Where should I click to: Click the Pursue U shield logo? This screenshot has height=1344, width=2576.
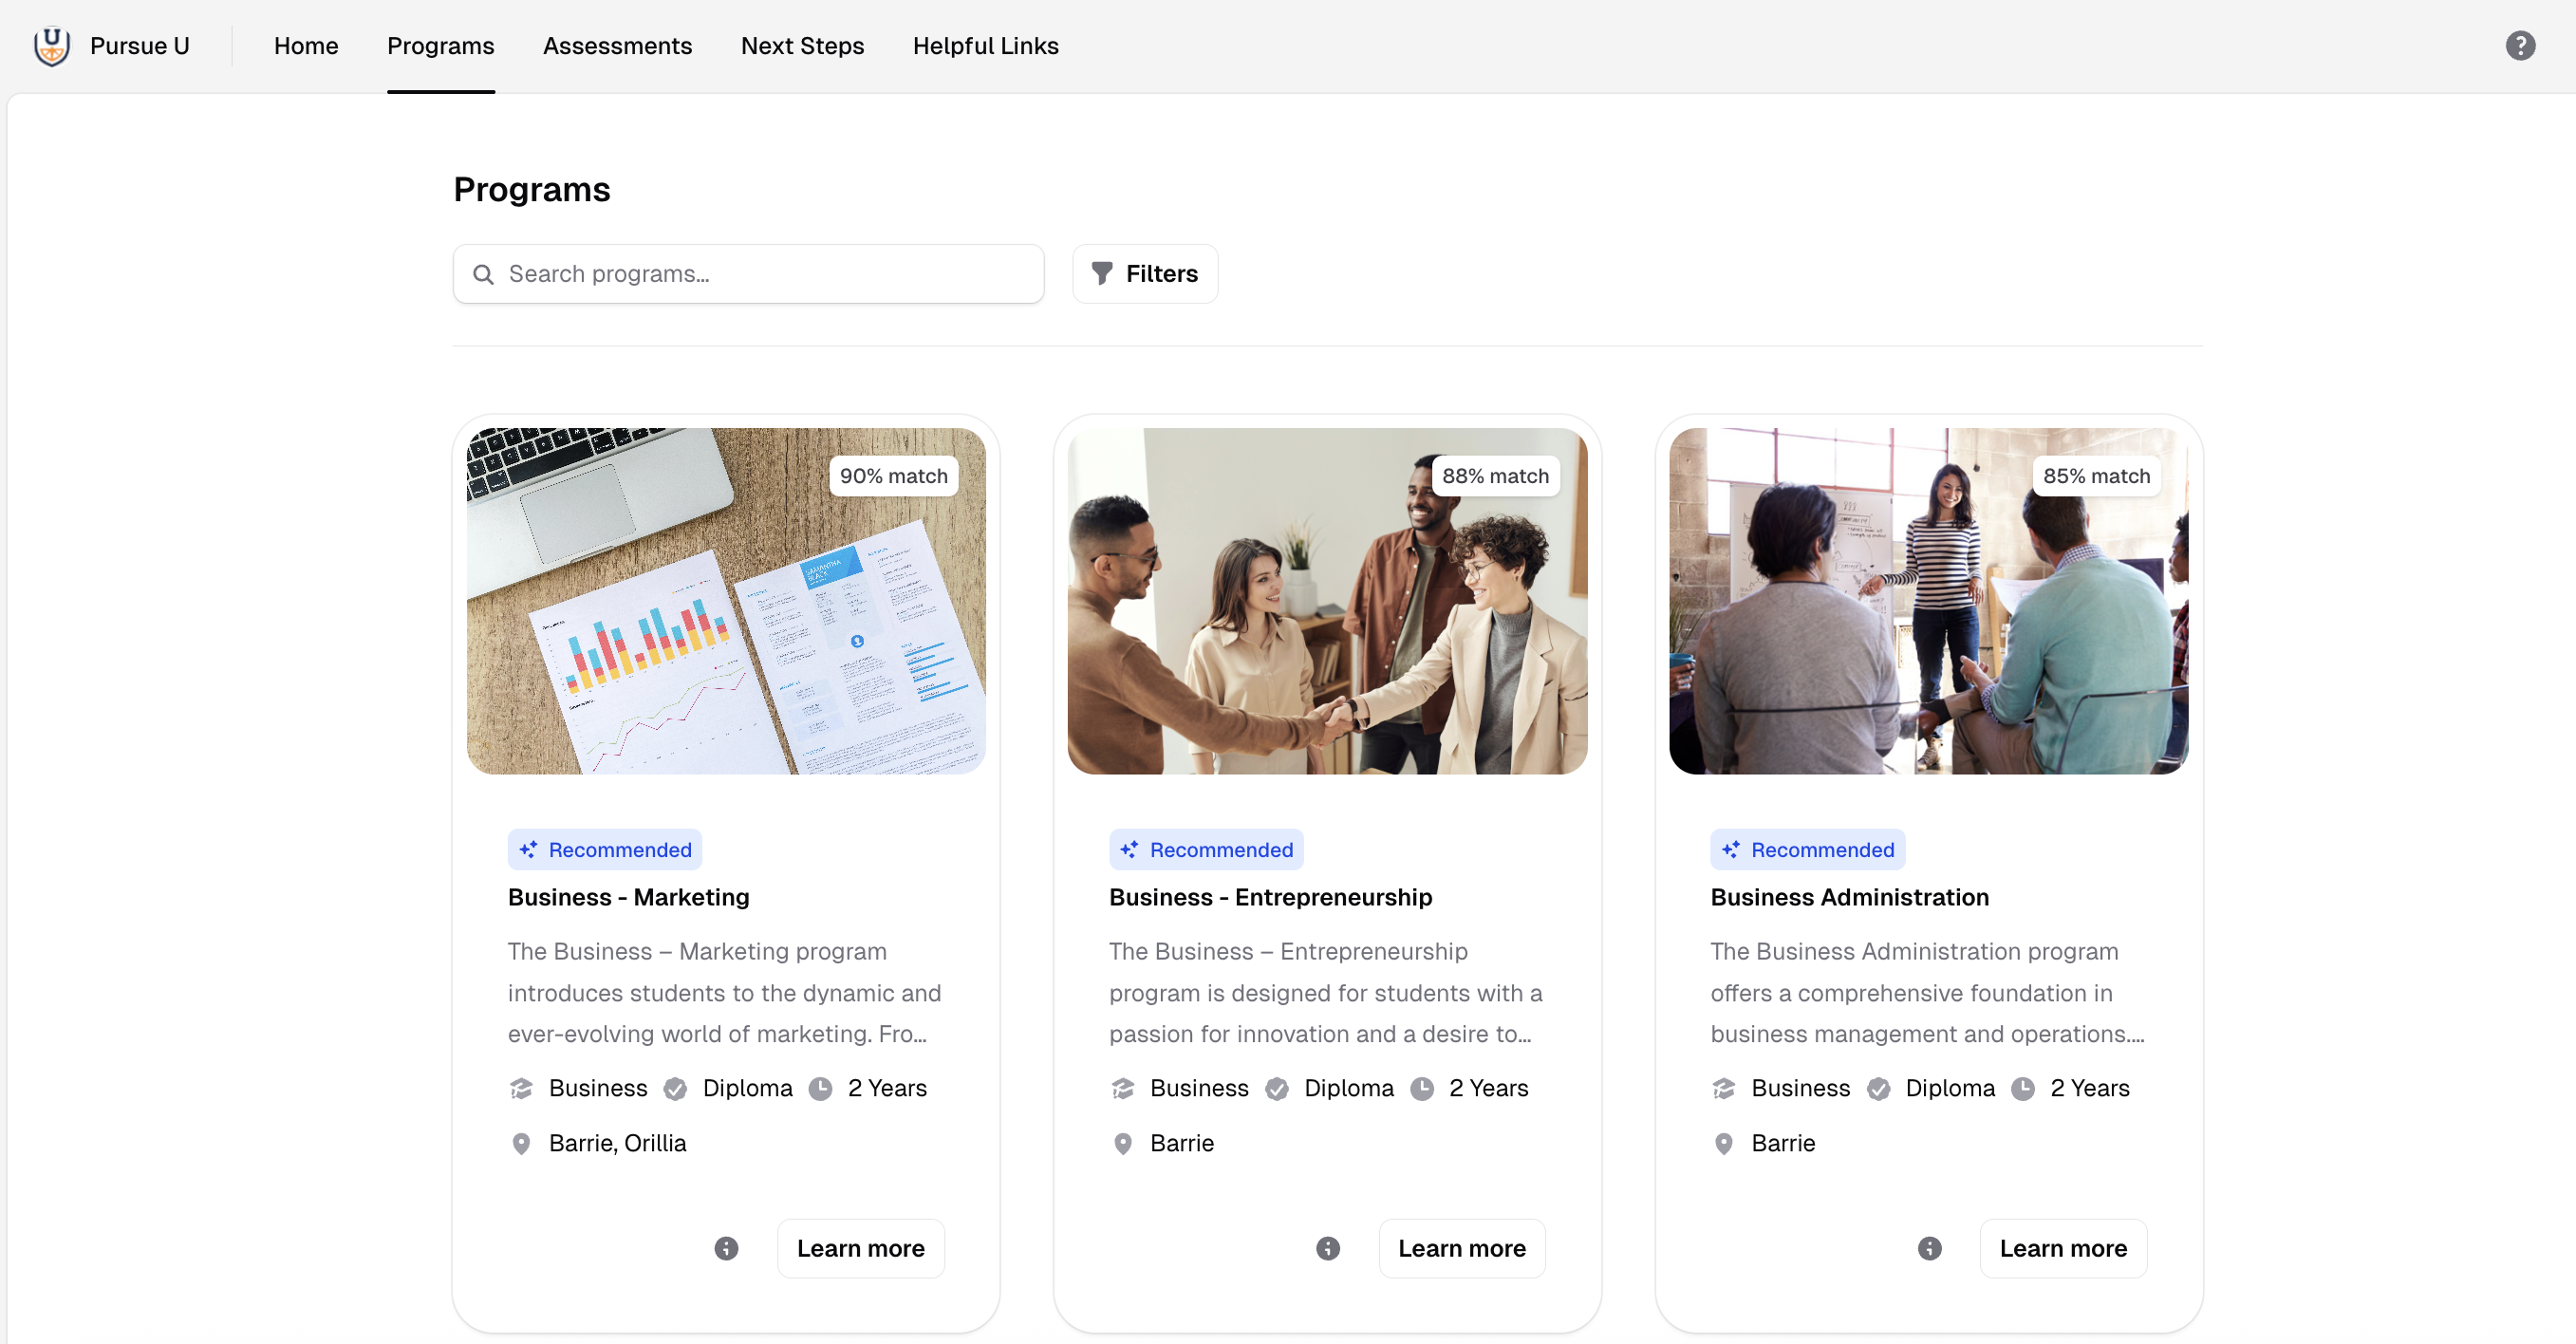point(51,46)
